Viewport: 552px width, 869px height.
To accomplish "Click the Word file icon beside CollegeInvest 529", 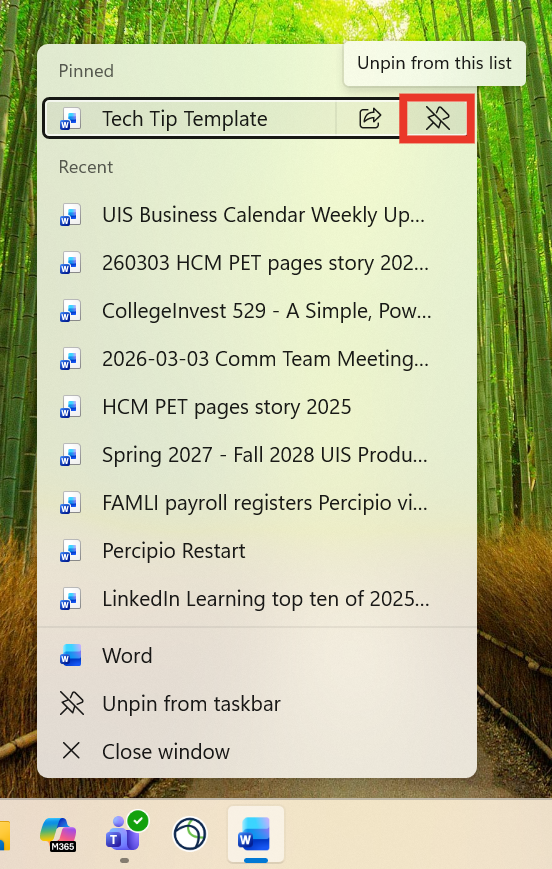I will click(70, 311).
